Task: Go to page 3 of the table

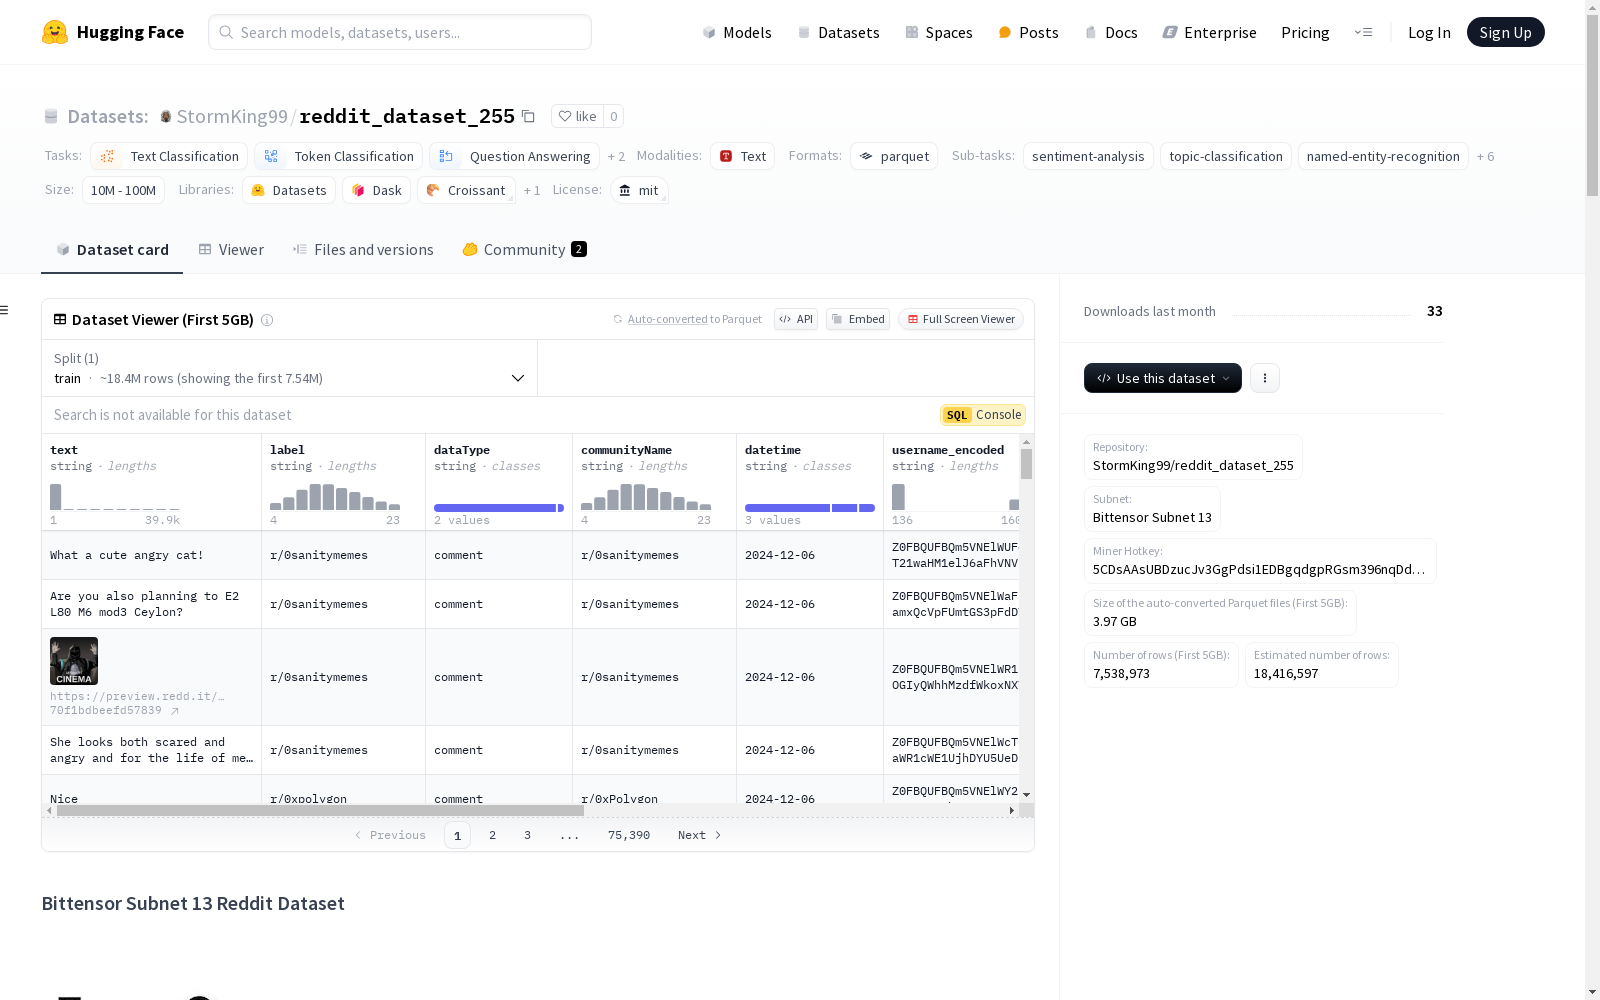Action: coord(527,836)
